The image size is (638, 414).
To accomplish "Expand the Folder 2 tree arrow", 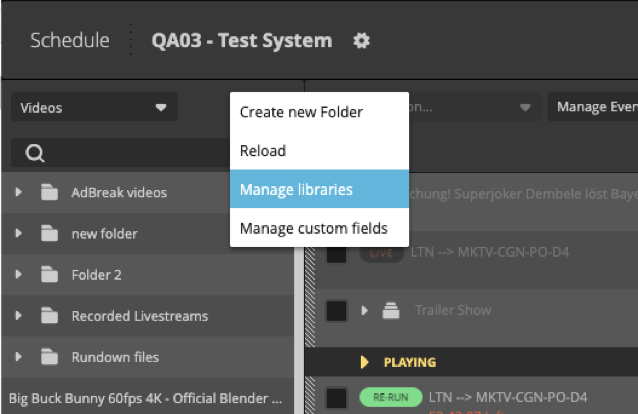I will [x=18, y=275].
